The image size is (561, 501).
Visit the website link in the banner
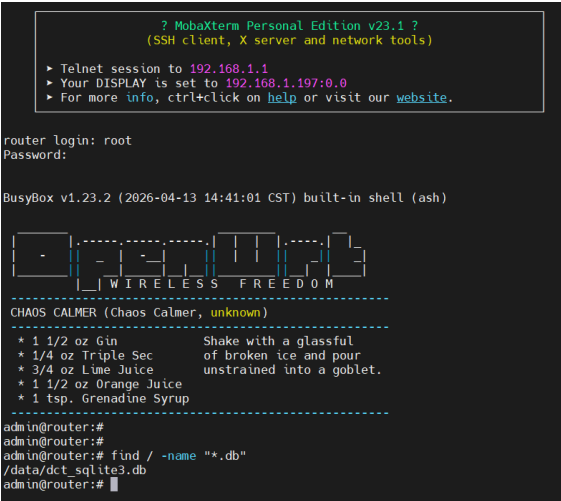click(421, 98)
